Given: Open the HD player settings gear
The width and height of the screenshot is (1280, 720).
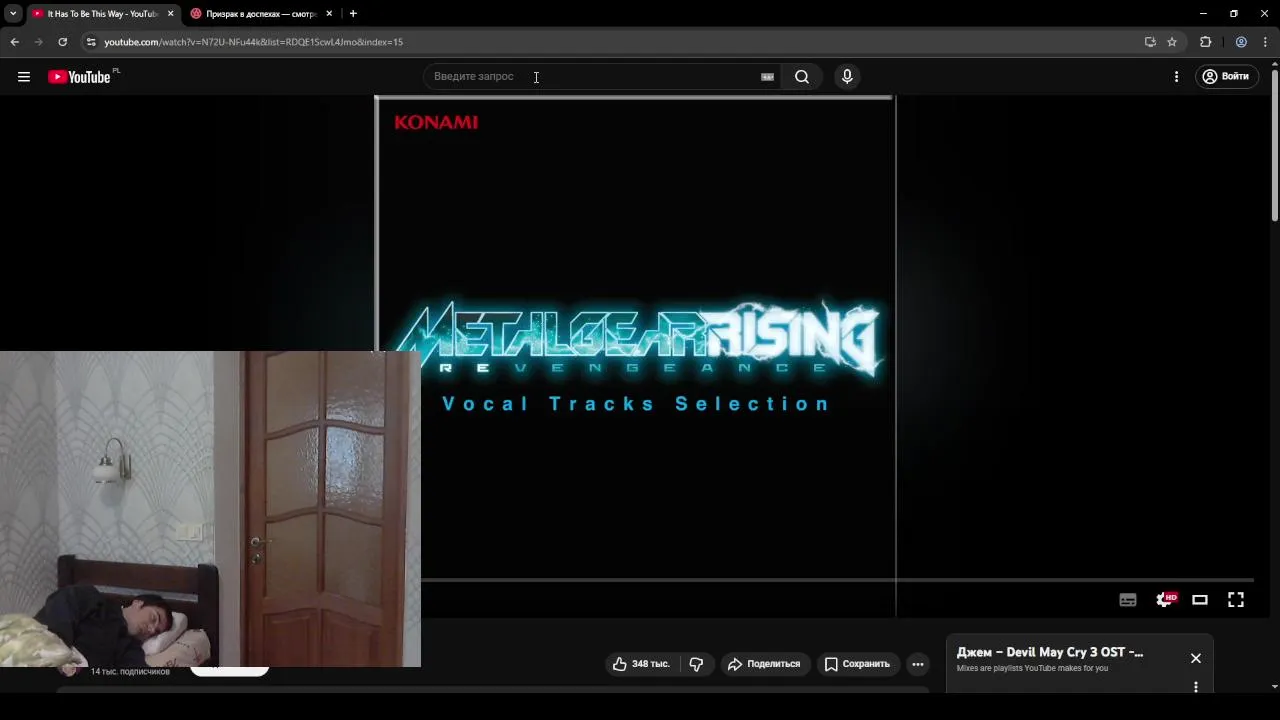Looking at the screenshot, I should pos(1164,600).
